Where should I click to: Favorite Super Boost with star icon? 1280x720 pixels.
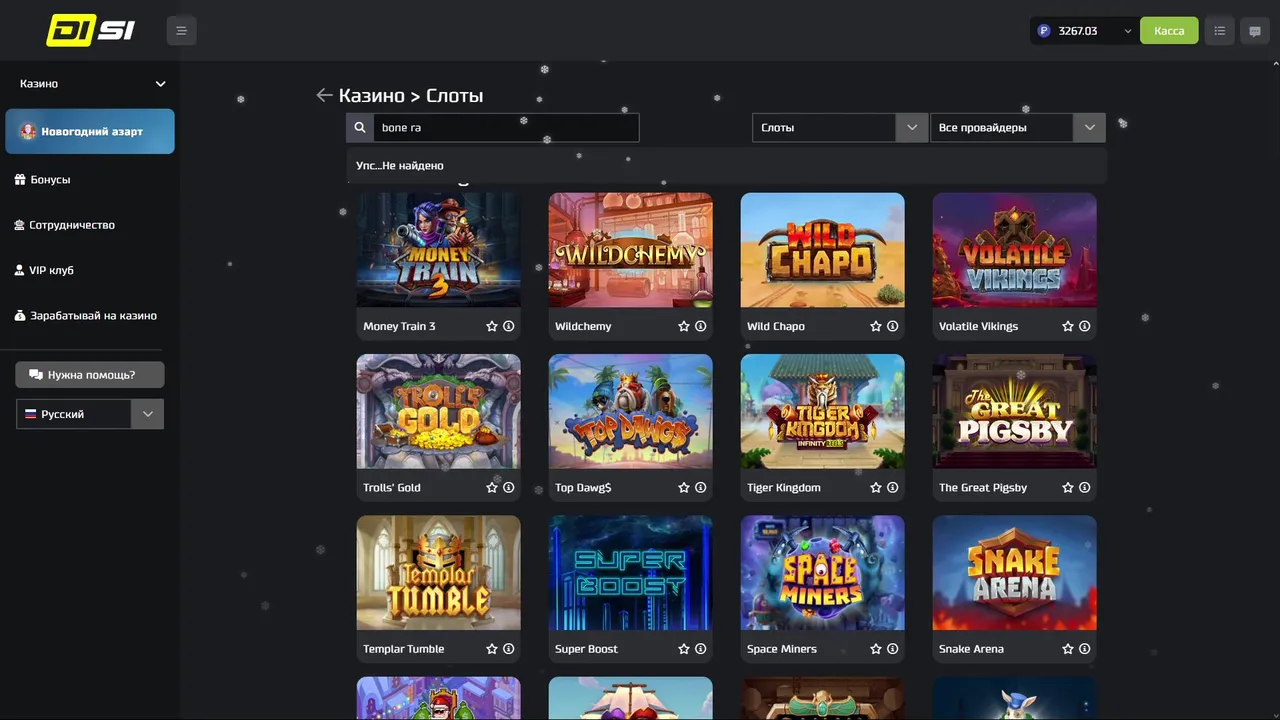[x=684, y=649]
